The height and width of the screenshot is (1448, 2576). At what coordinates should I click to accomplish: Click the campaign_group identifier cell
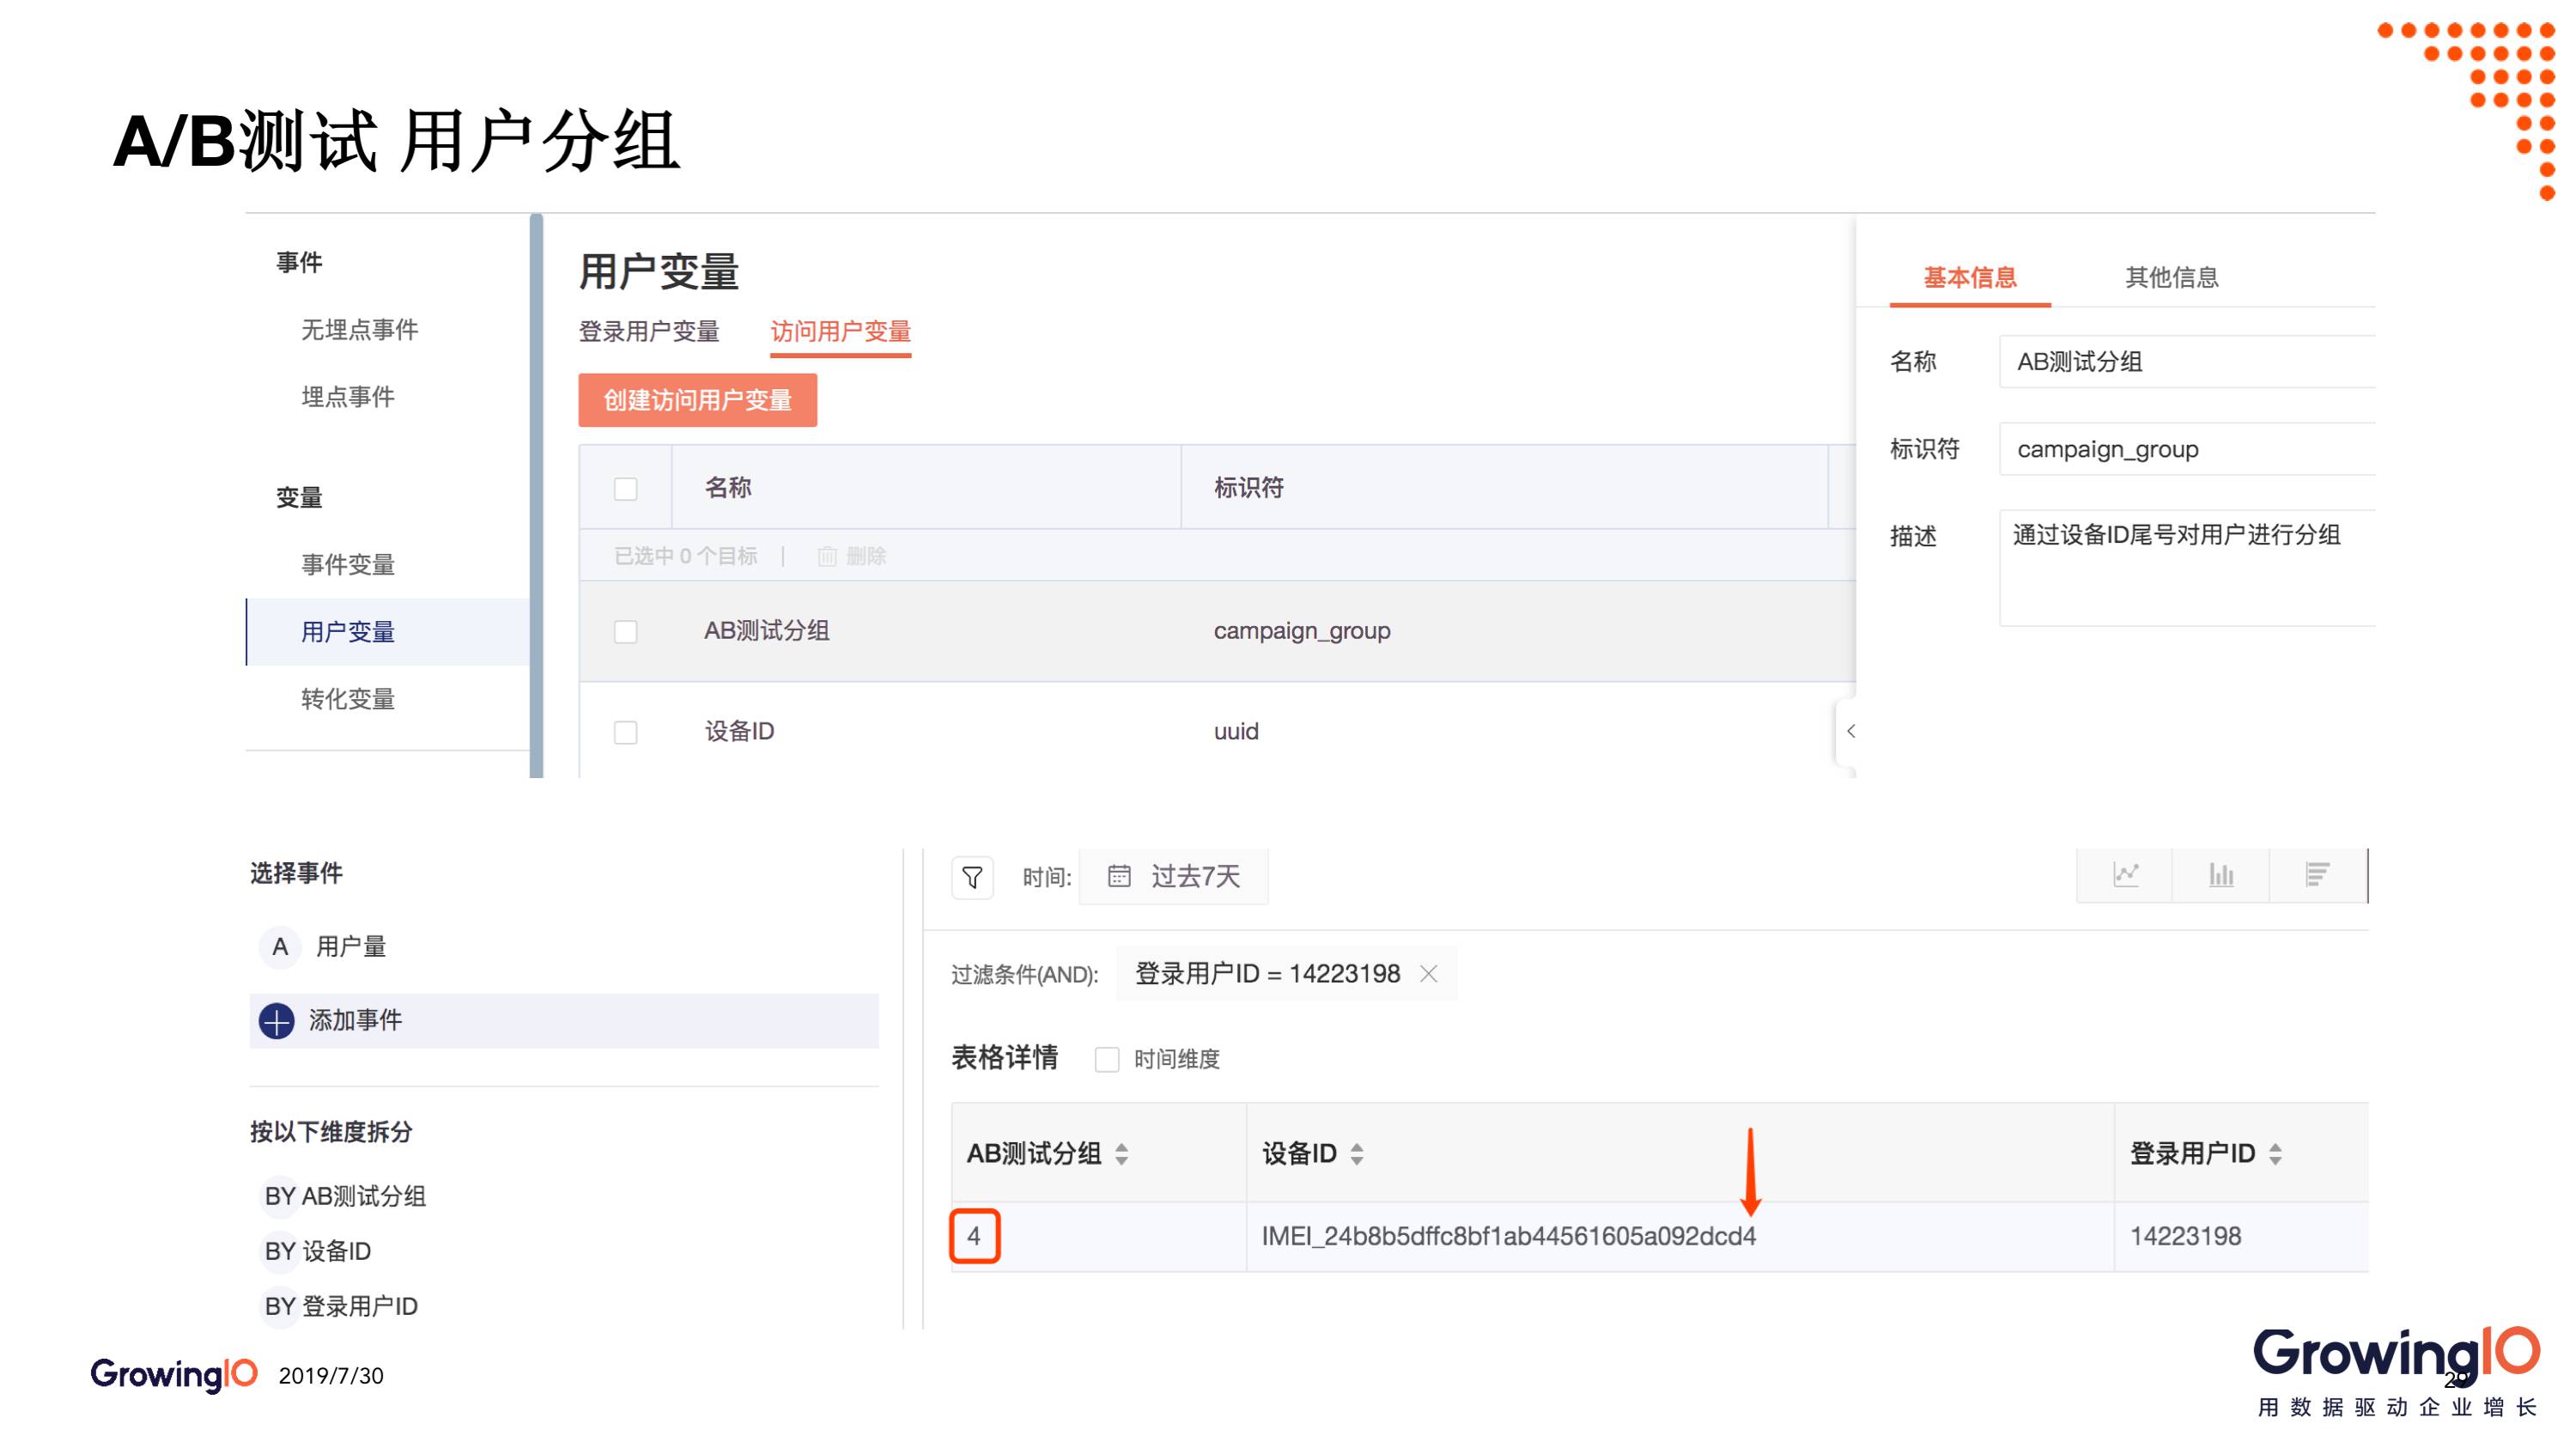[x=1302, y=631]
